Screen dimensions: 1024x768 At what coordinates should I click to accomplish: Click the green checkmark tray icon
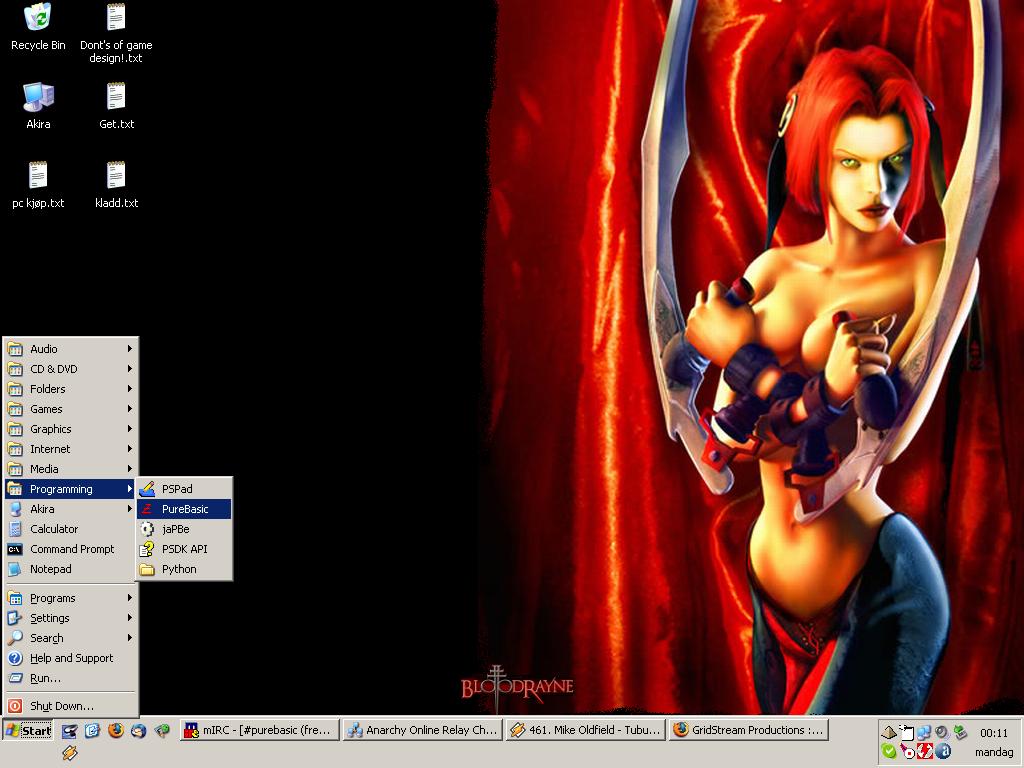pos(889,751)
